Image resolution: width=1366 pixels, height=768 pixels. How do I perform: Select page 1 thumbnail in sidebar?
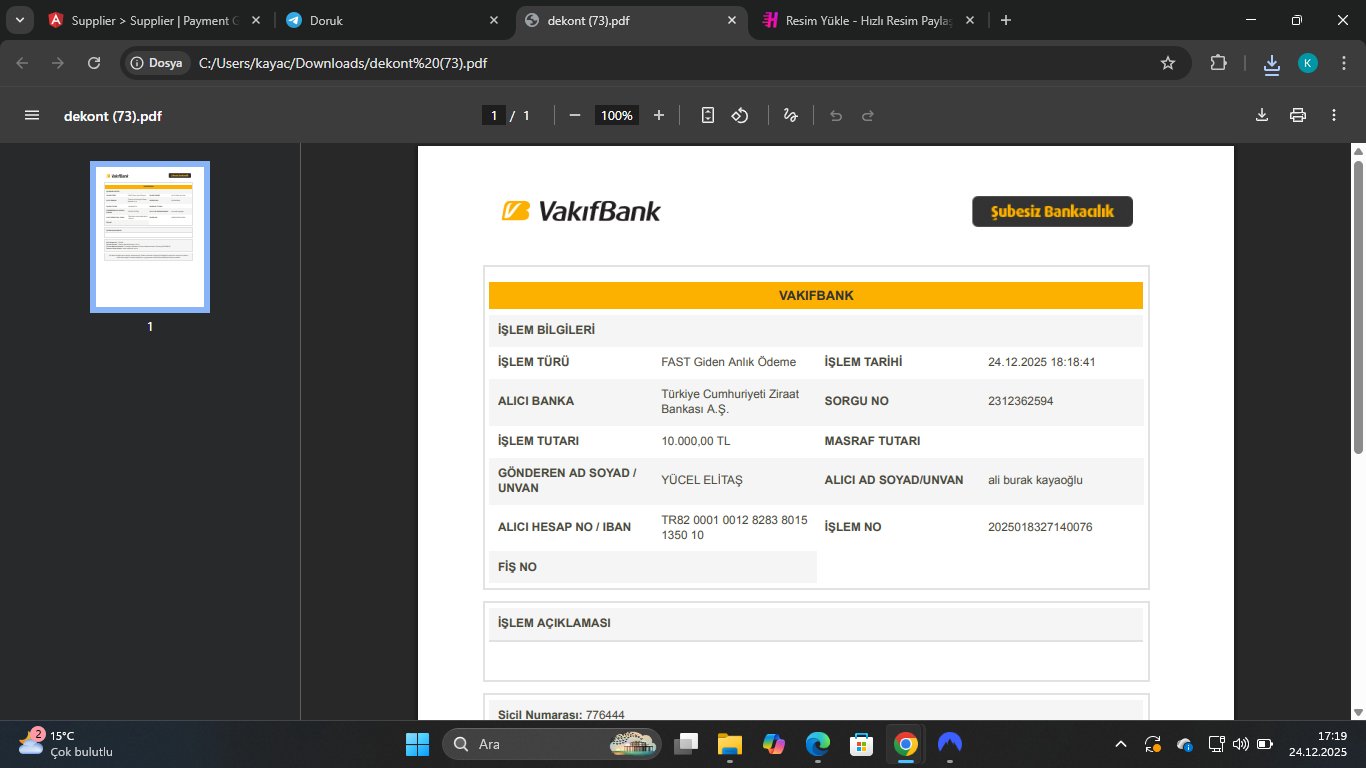tap(150, 237)
